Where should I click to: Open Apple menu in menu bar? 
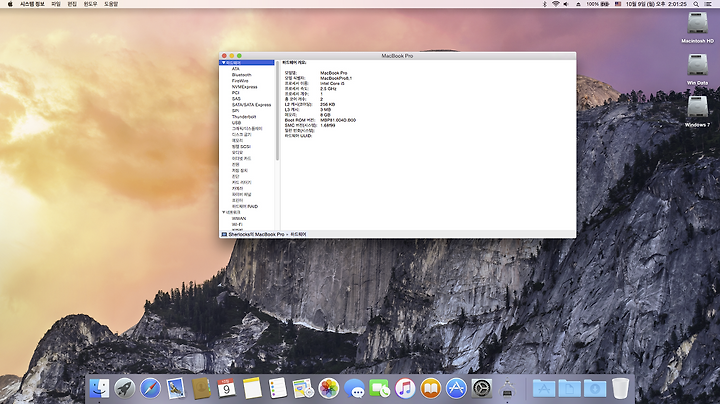coord(10,4)
